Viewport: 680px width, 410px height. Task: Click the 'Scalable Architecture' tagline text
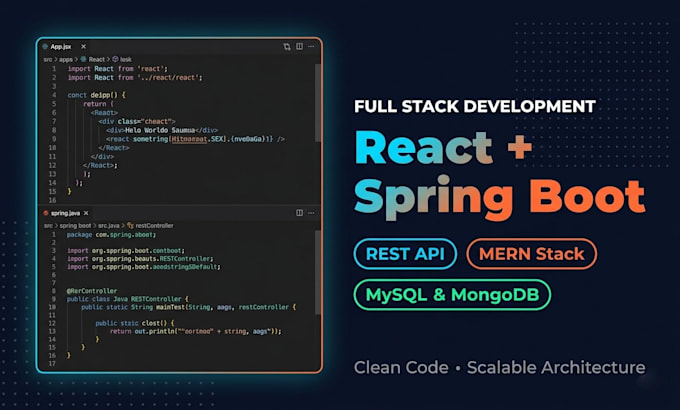point(556,367)
